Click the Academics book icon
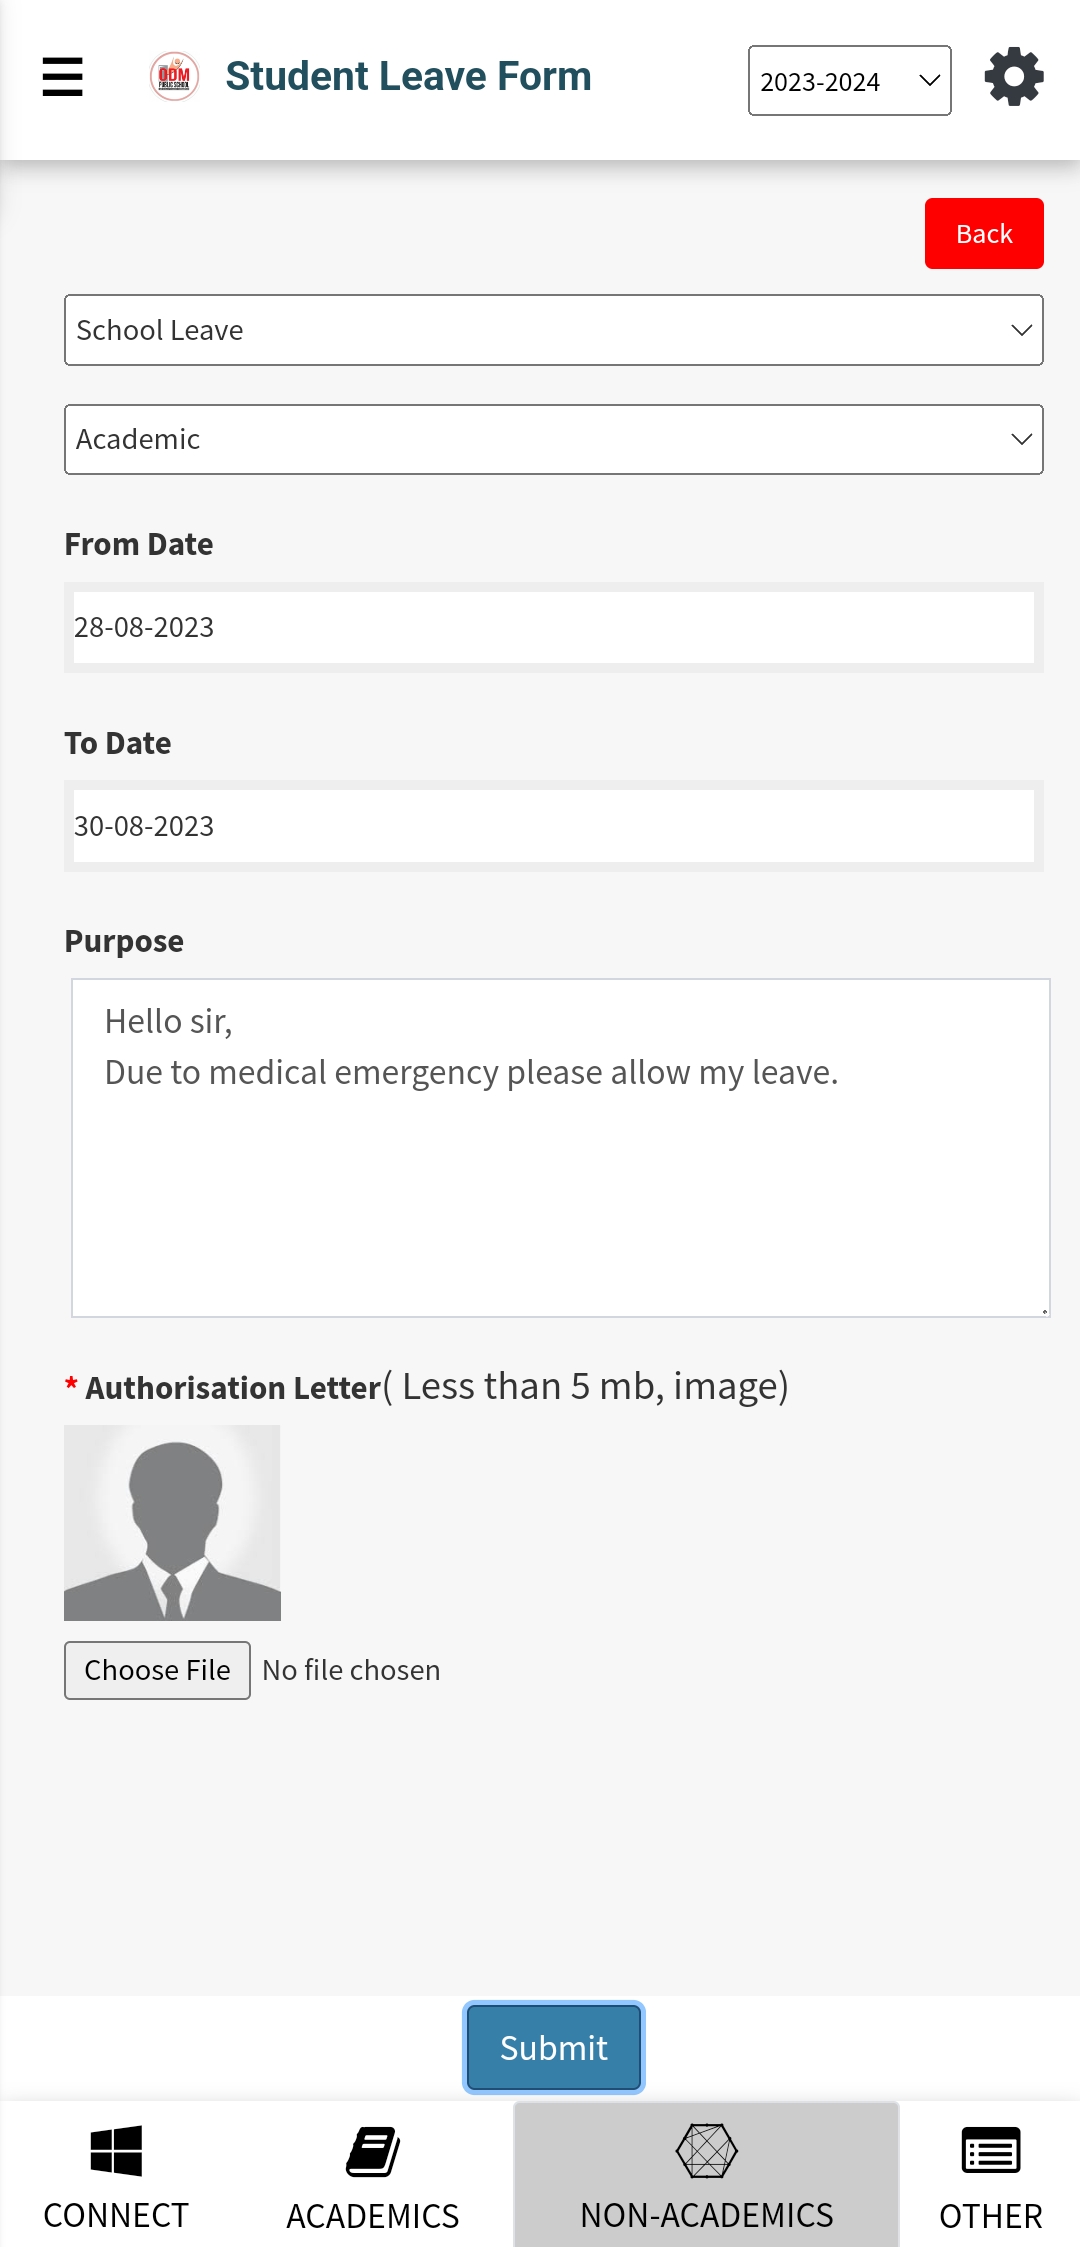The image size is (1080, 2247). click(x=373, y=2151)
